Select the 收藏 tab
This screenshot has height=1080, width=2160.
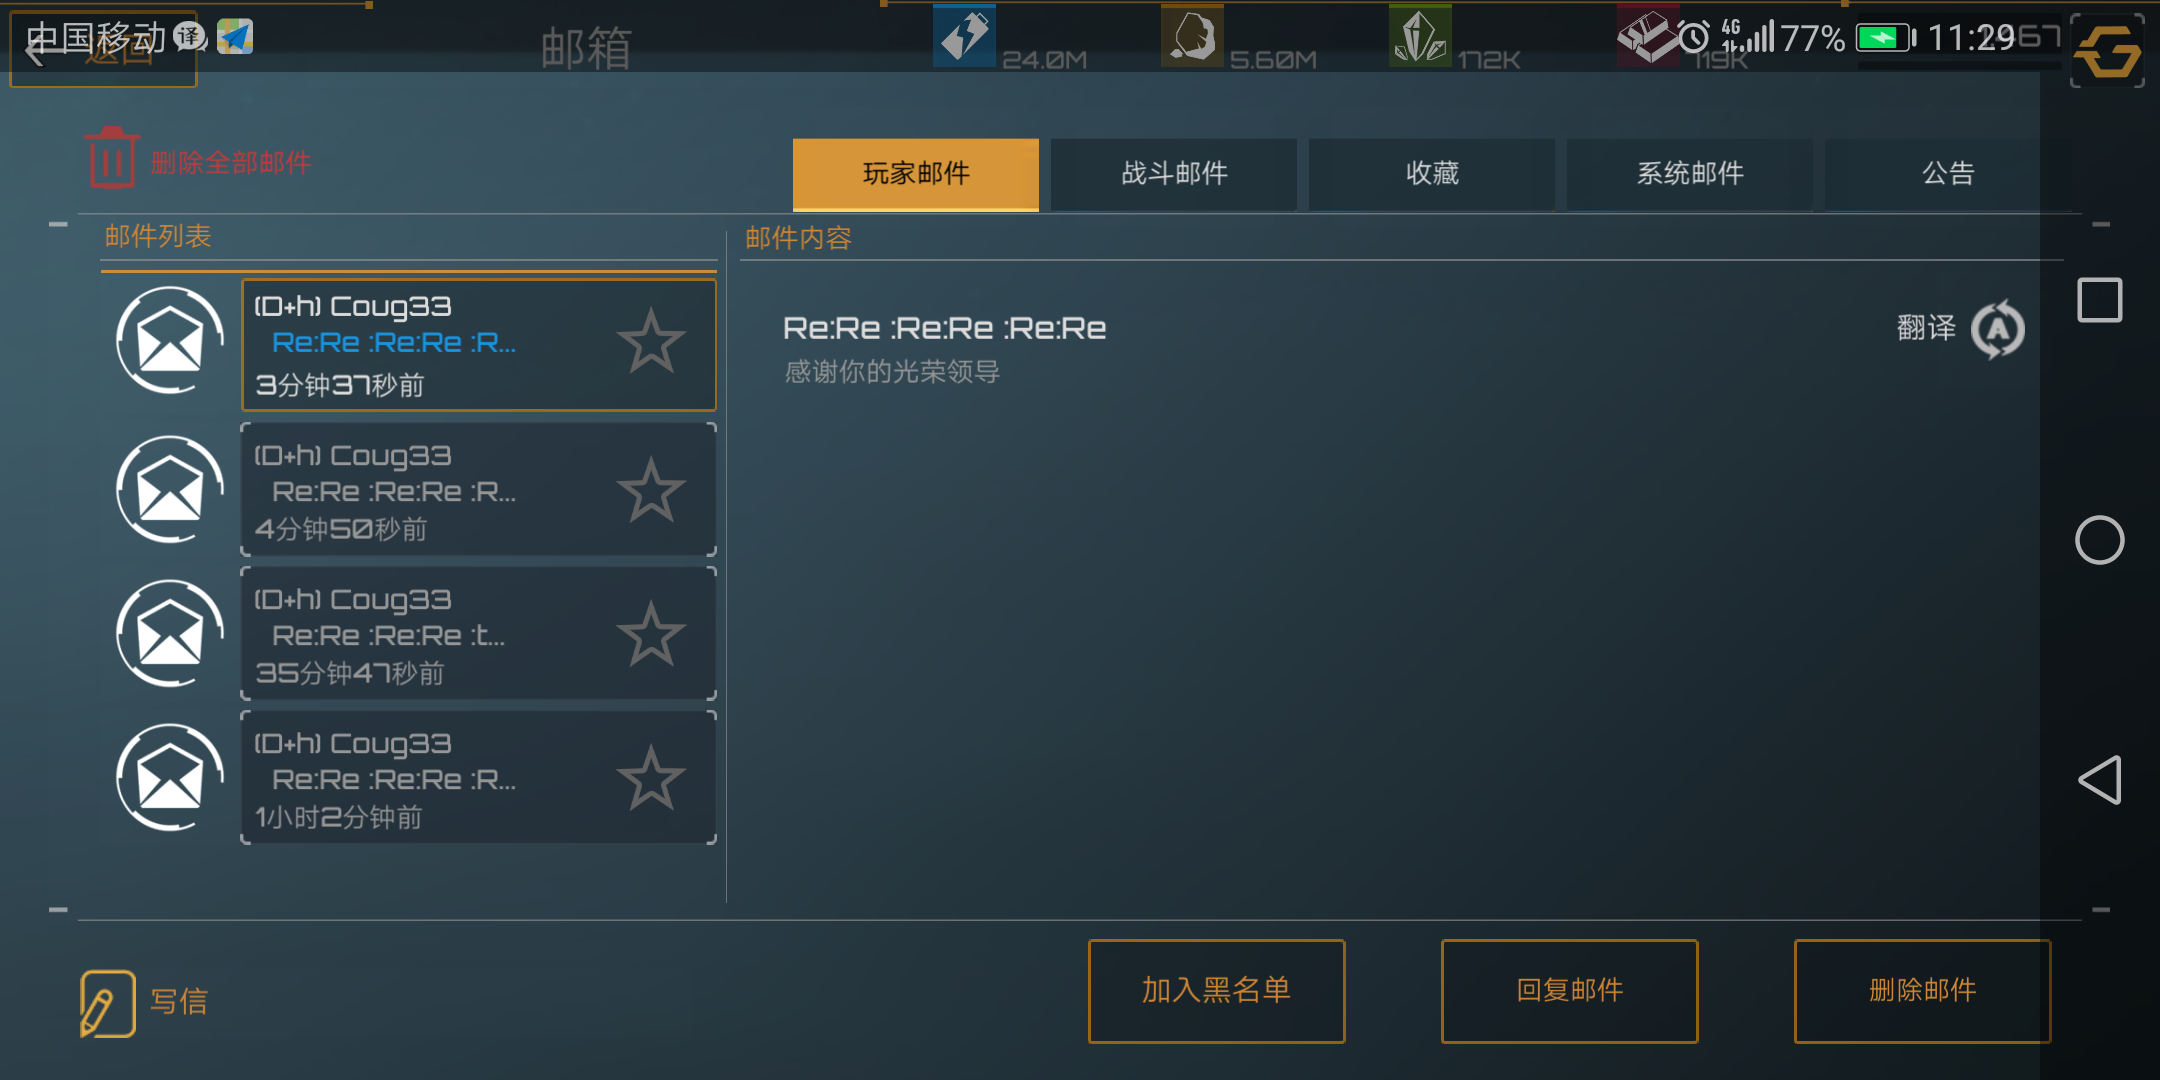(1432, 174)
